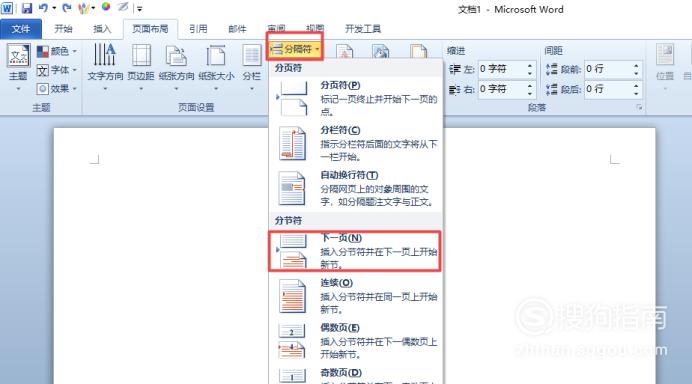Open the Themes (主题) gallery icon
This screenshot has width=692, height=384.
pos(19,56)
